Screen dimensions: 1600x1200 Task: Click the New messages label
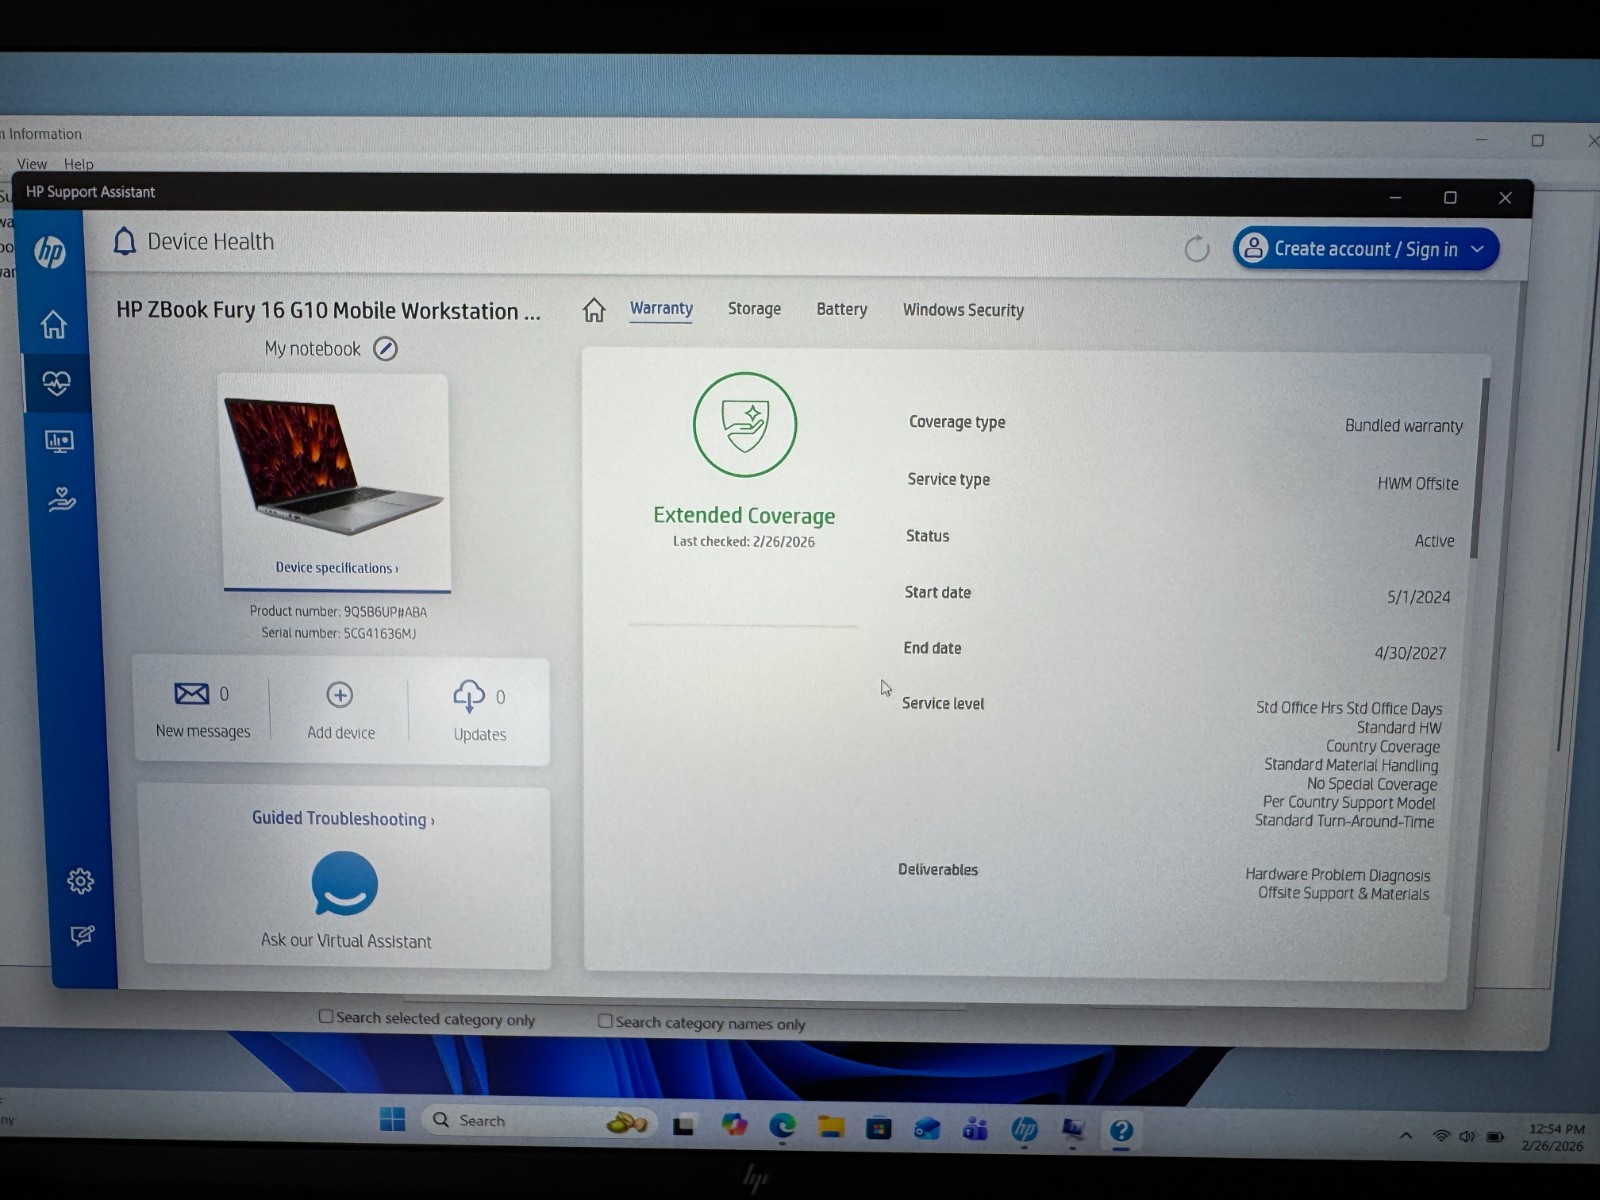click(x=203, y=731)
